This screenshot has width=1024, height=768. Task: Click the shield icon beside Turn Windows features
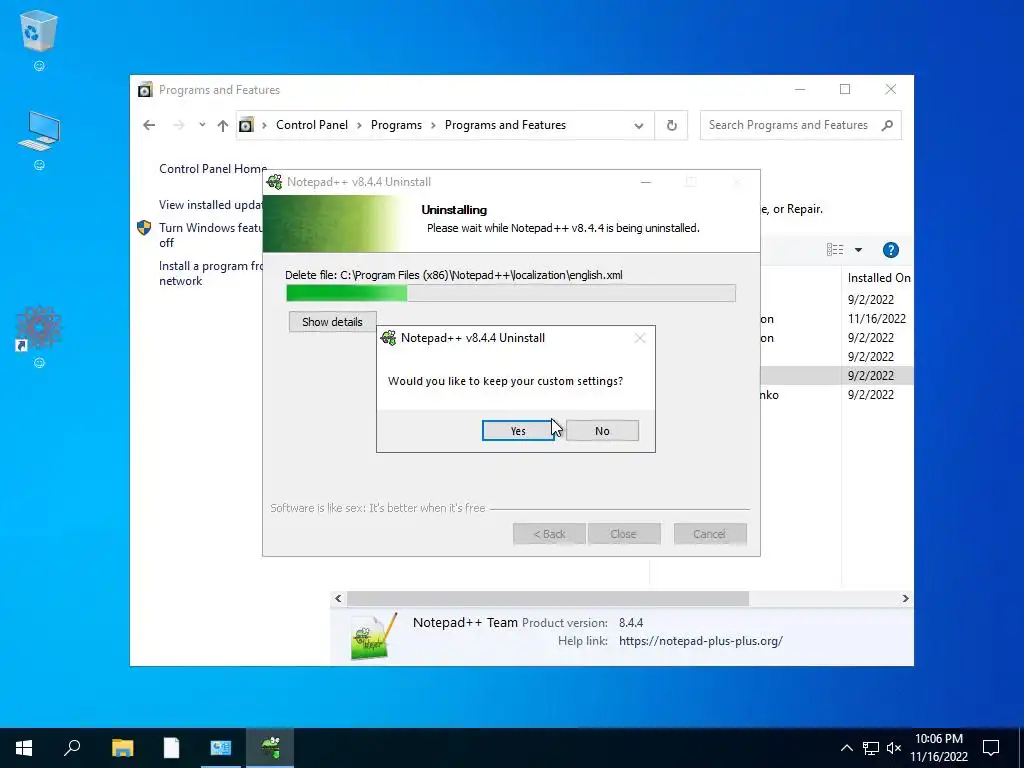pos(144,227)
